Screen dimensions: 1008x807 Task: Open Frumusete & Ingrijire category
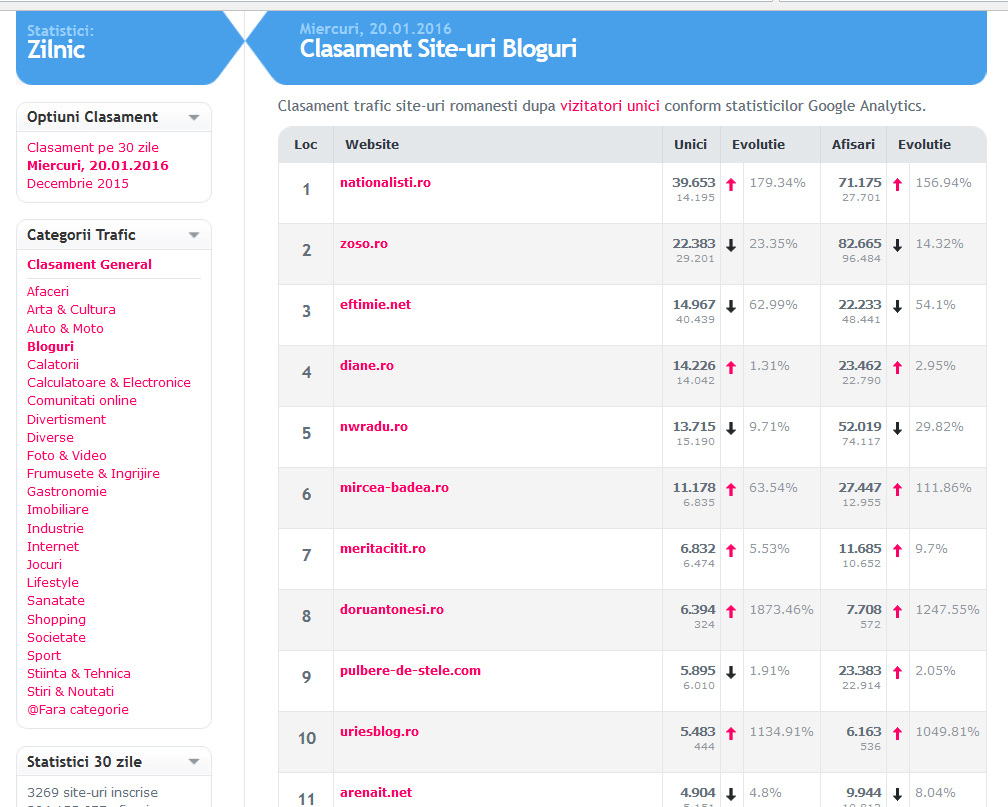(x=93, y=473)
